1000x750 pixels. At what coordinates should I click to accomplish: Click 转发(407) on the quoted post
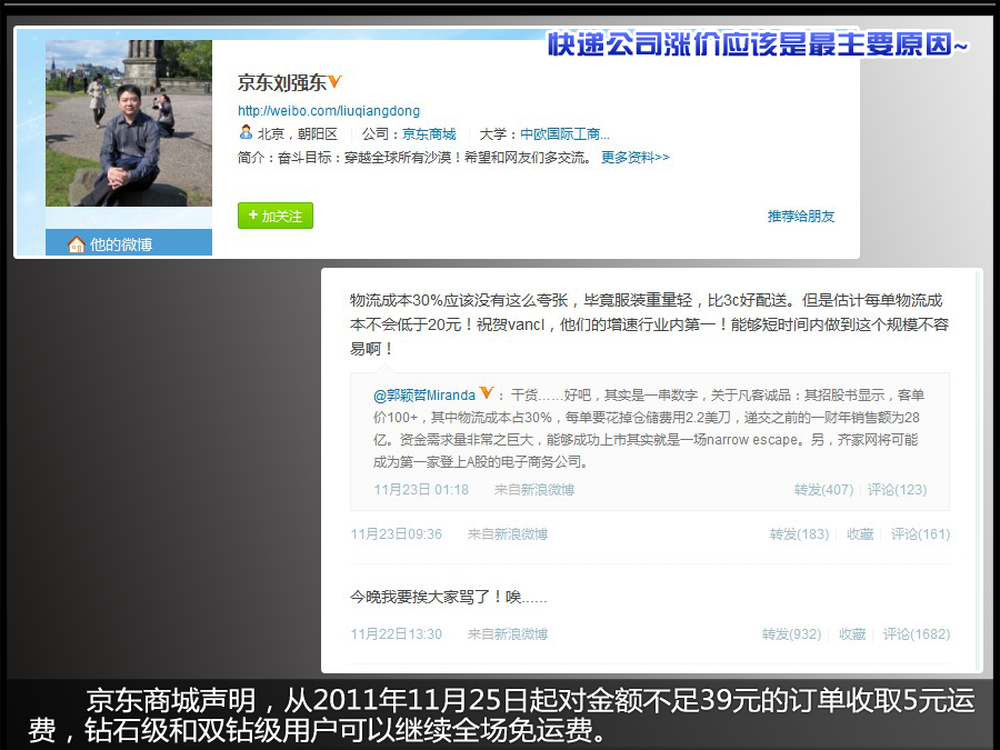pos(823,490)
